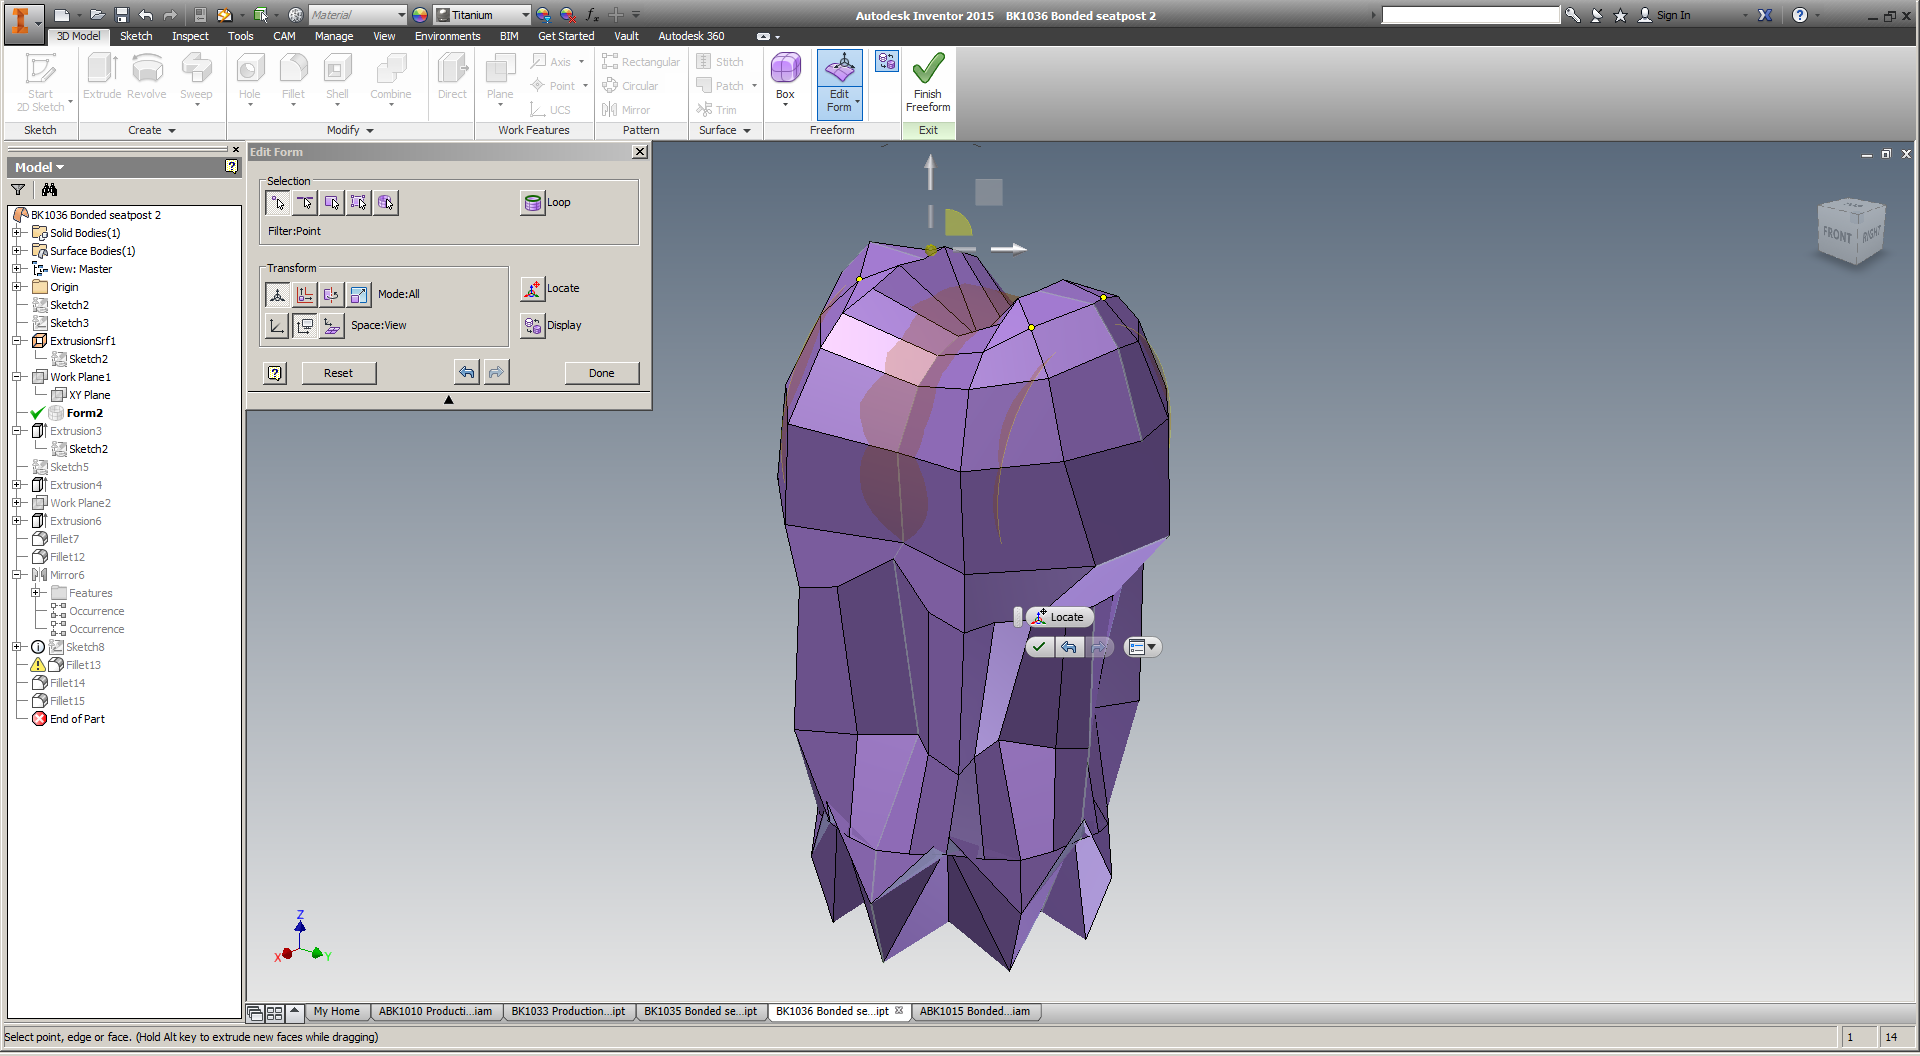
Task: Click the Edit Form ribbon tool
Action: click(x=840, y=84)
